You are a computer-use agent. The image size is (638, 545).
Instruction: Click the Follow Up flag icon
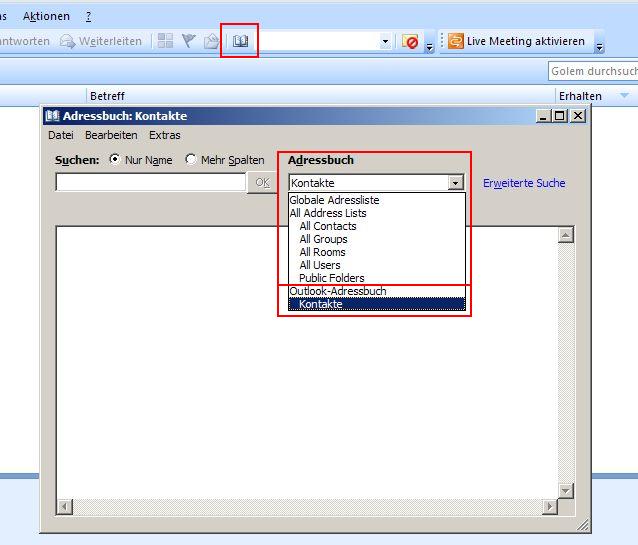pyautogui.click(x=188, y=41)
